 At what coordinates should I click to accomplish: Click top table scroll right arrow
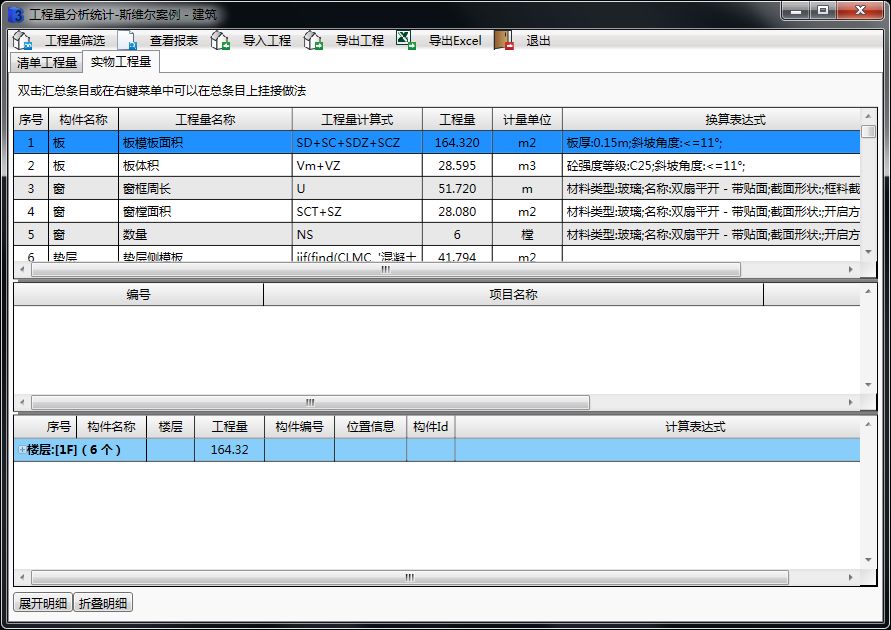click(x=851, y=269)
